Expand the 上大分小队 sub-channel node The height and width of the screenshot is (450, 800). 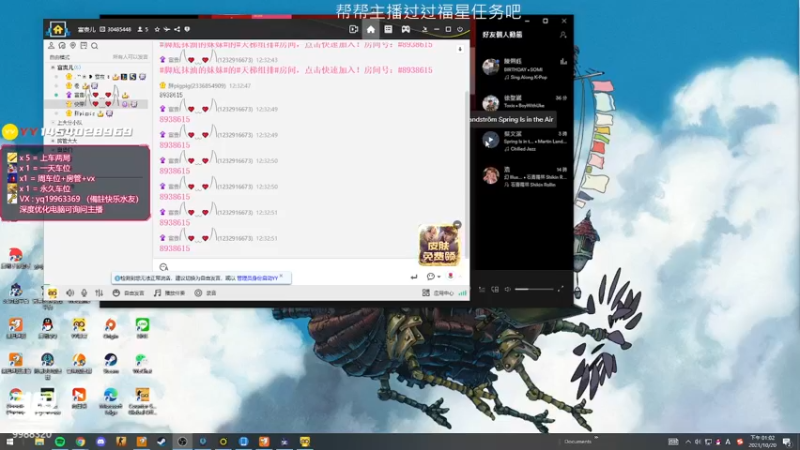53,122
